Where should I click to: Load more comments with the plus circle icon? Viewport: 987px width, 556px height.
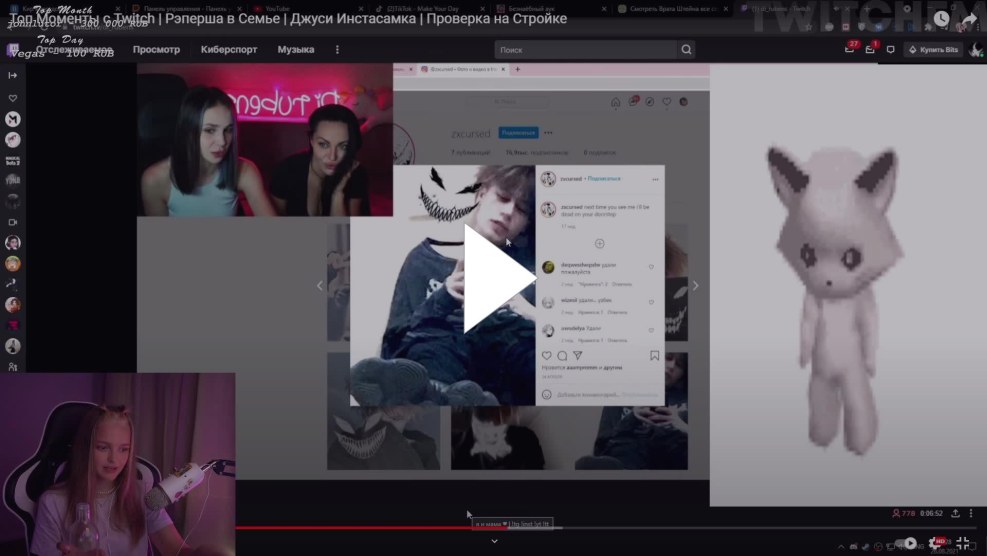599,244
